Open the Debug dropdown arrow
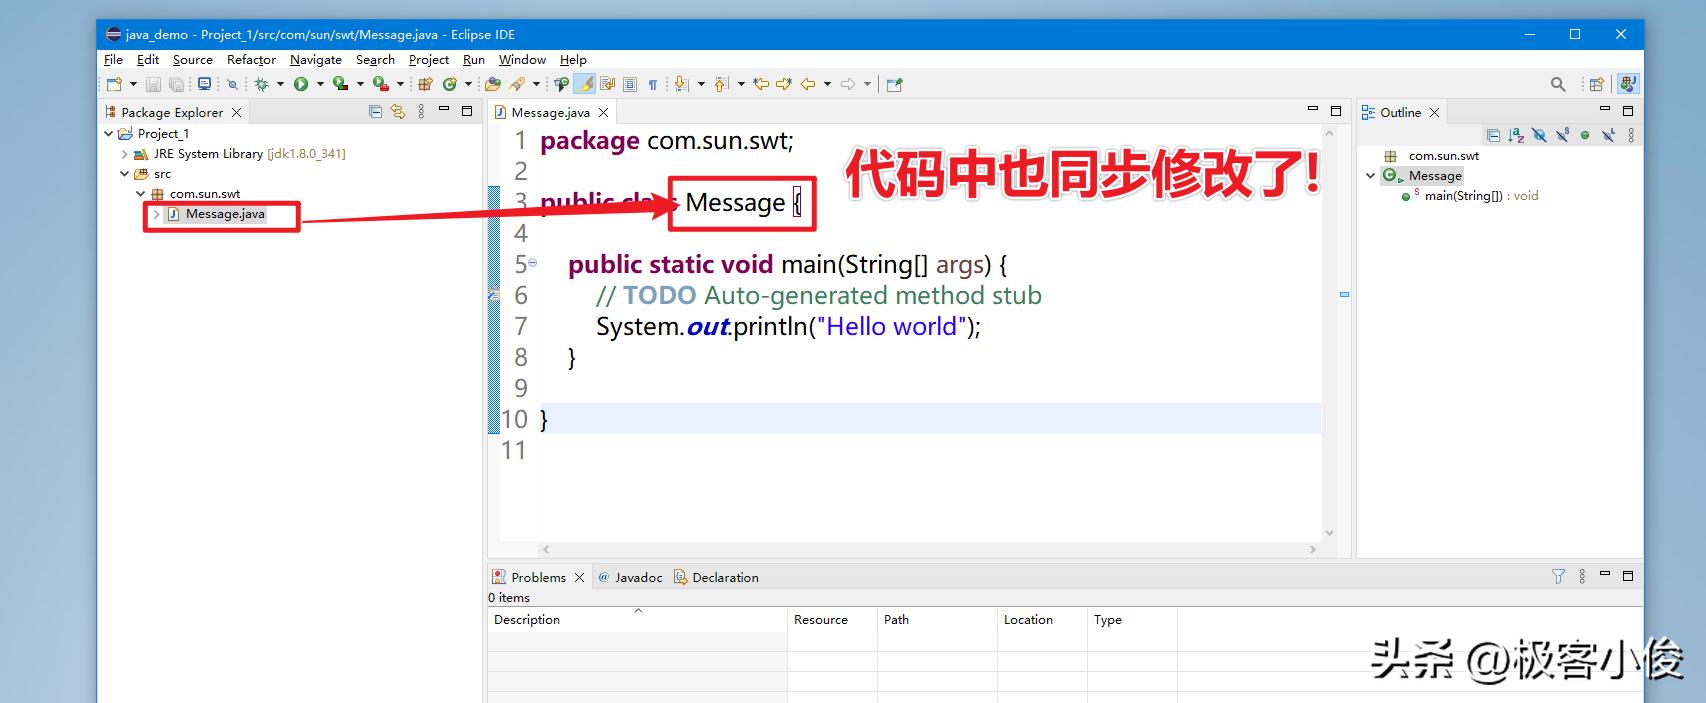Viewport: 1706px width, 703px height. pos(280,84)
